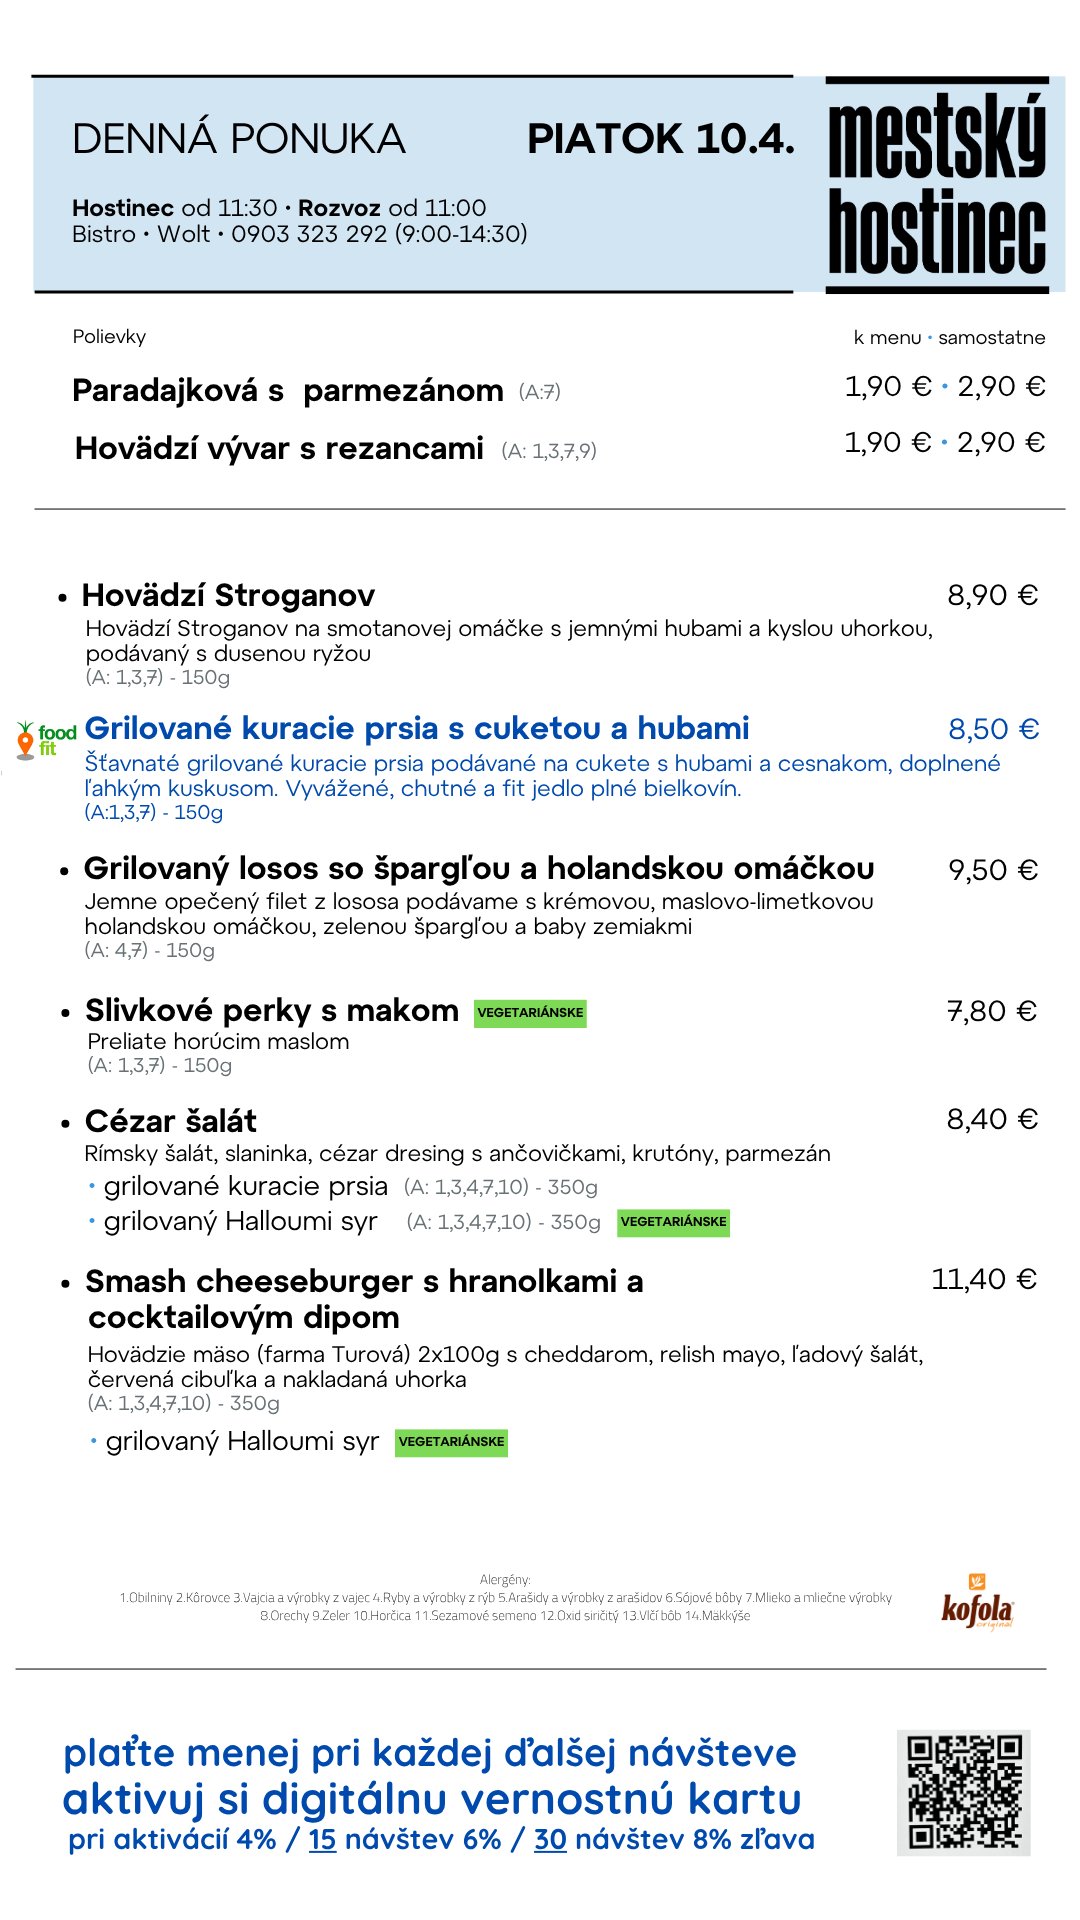1080x1920 pixels.
Task: Choose grilovaný Halloumi syr salad option
Action: tap(240, 1221)
